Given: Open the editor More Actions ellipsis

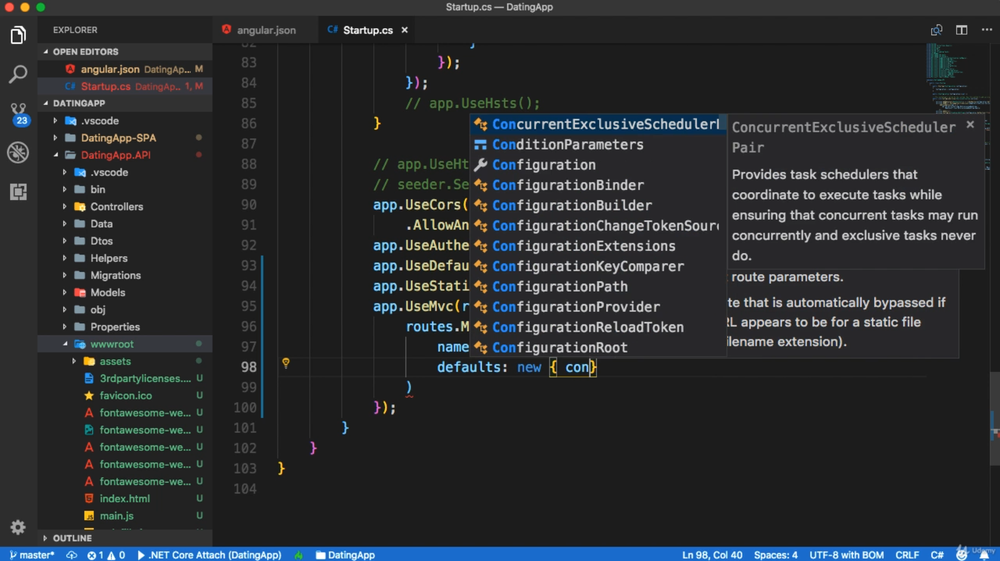Looking at the screenshot, I should (x=987, y=30).
